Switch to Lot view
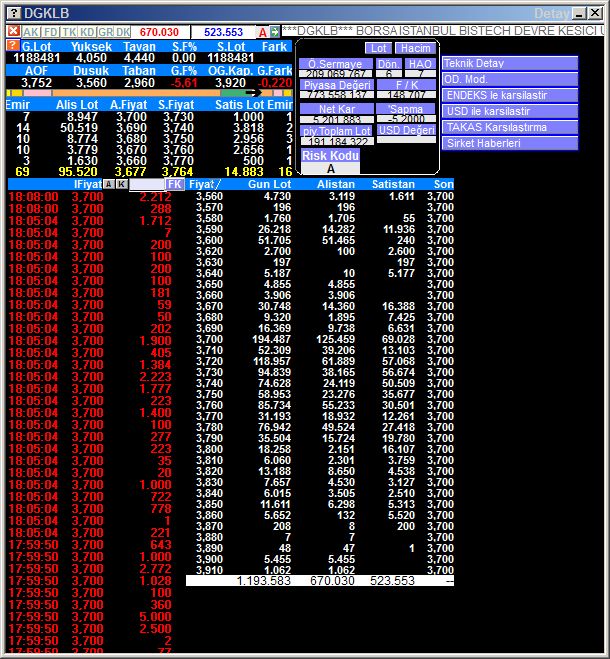Image resolution: width=610 pixels, height=659 pixels. [x=378, y=48]
